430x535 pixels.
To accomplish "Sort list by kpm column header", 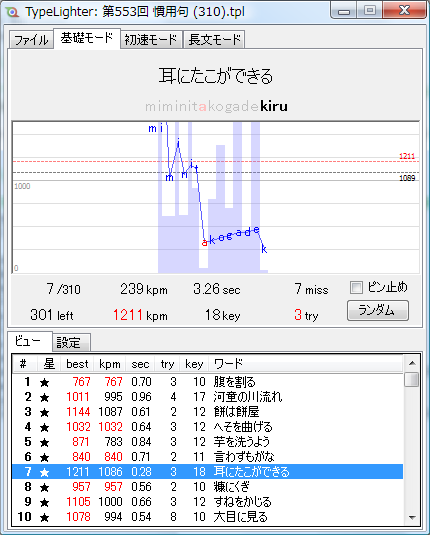I will point(110,364).
